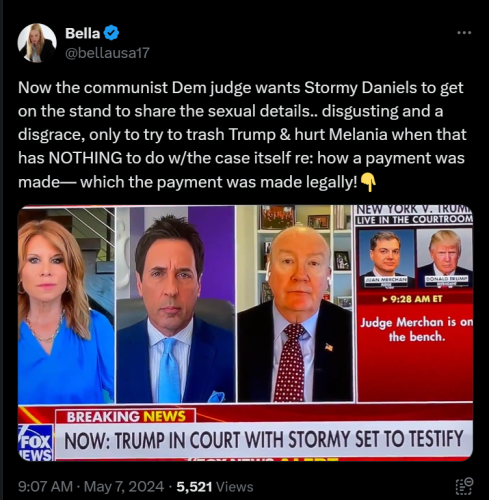Click the man with polka-dot tie
Viewport: 489px width, 500px height.
(x=295, y=305)
